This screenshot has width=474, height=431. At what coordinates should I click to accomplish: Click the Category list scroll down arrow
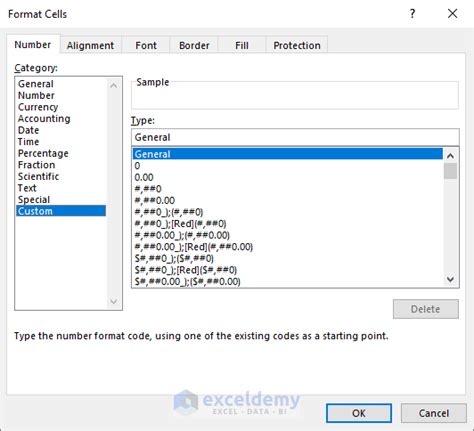click(114, 302)
